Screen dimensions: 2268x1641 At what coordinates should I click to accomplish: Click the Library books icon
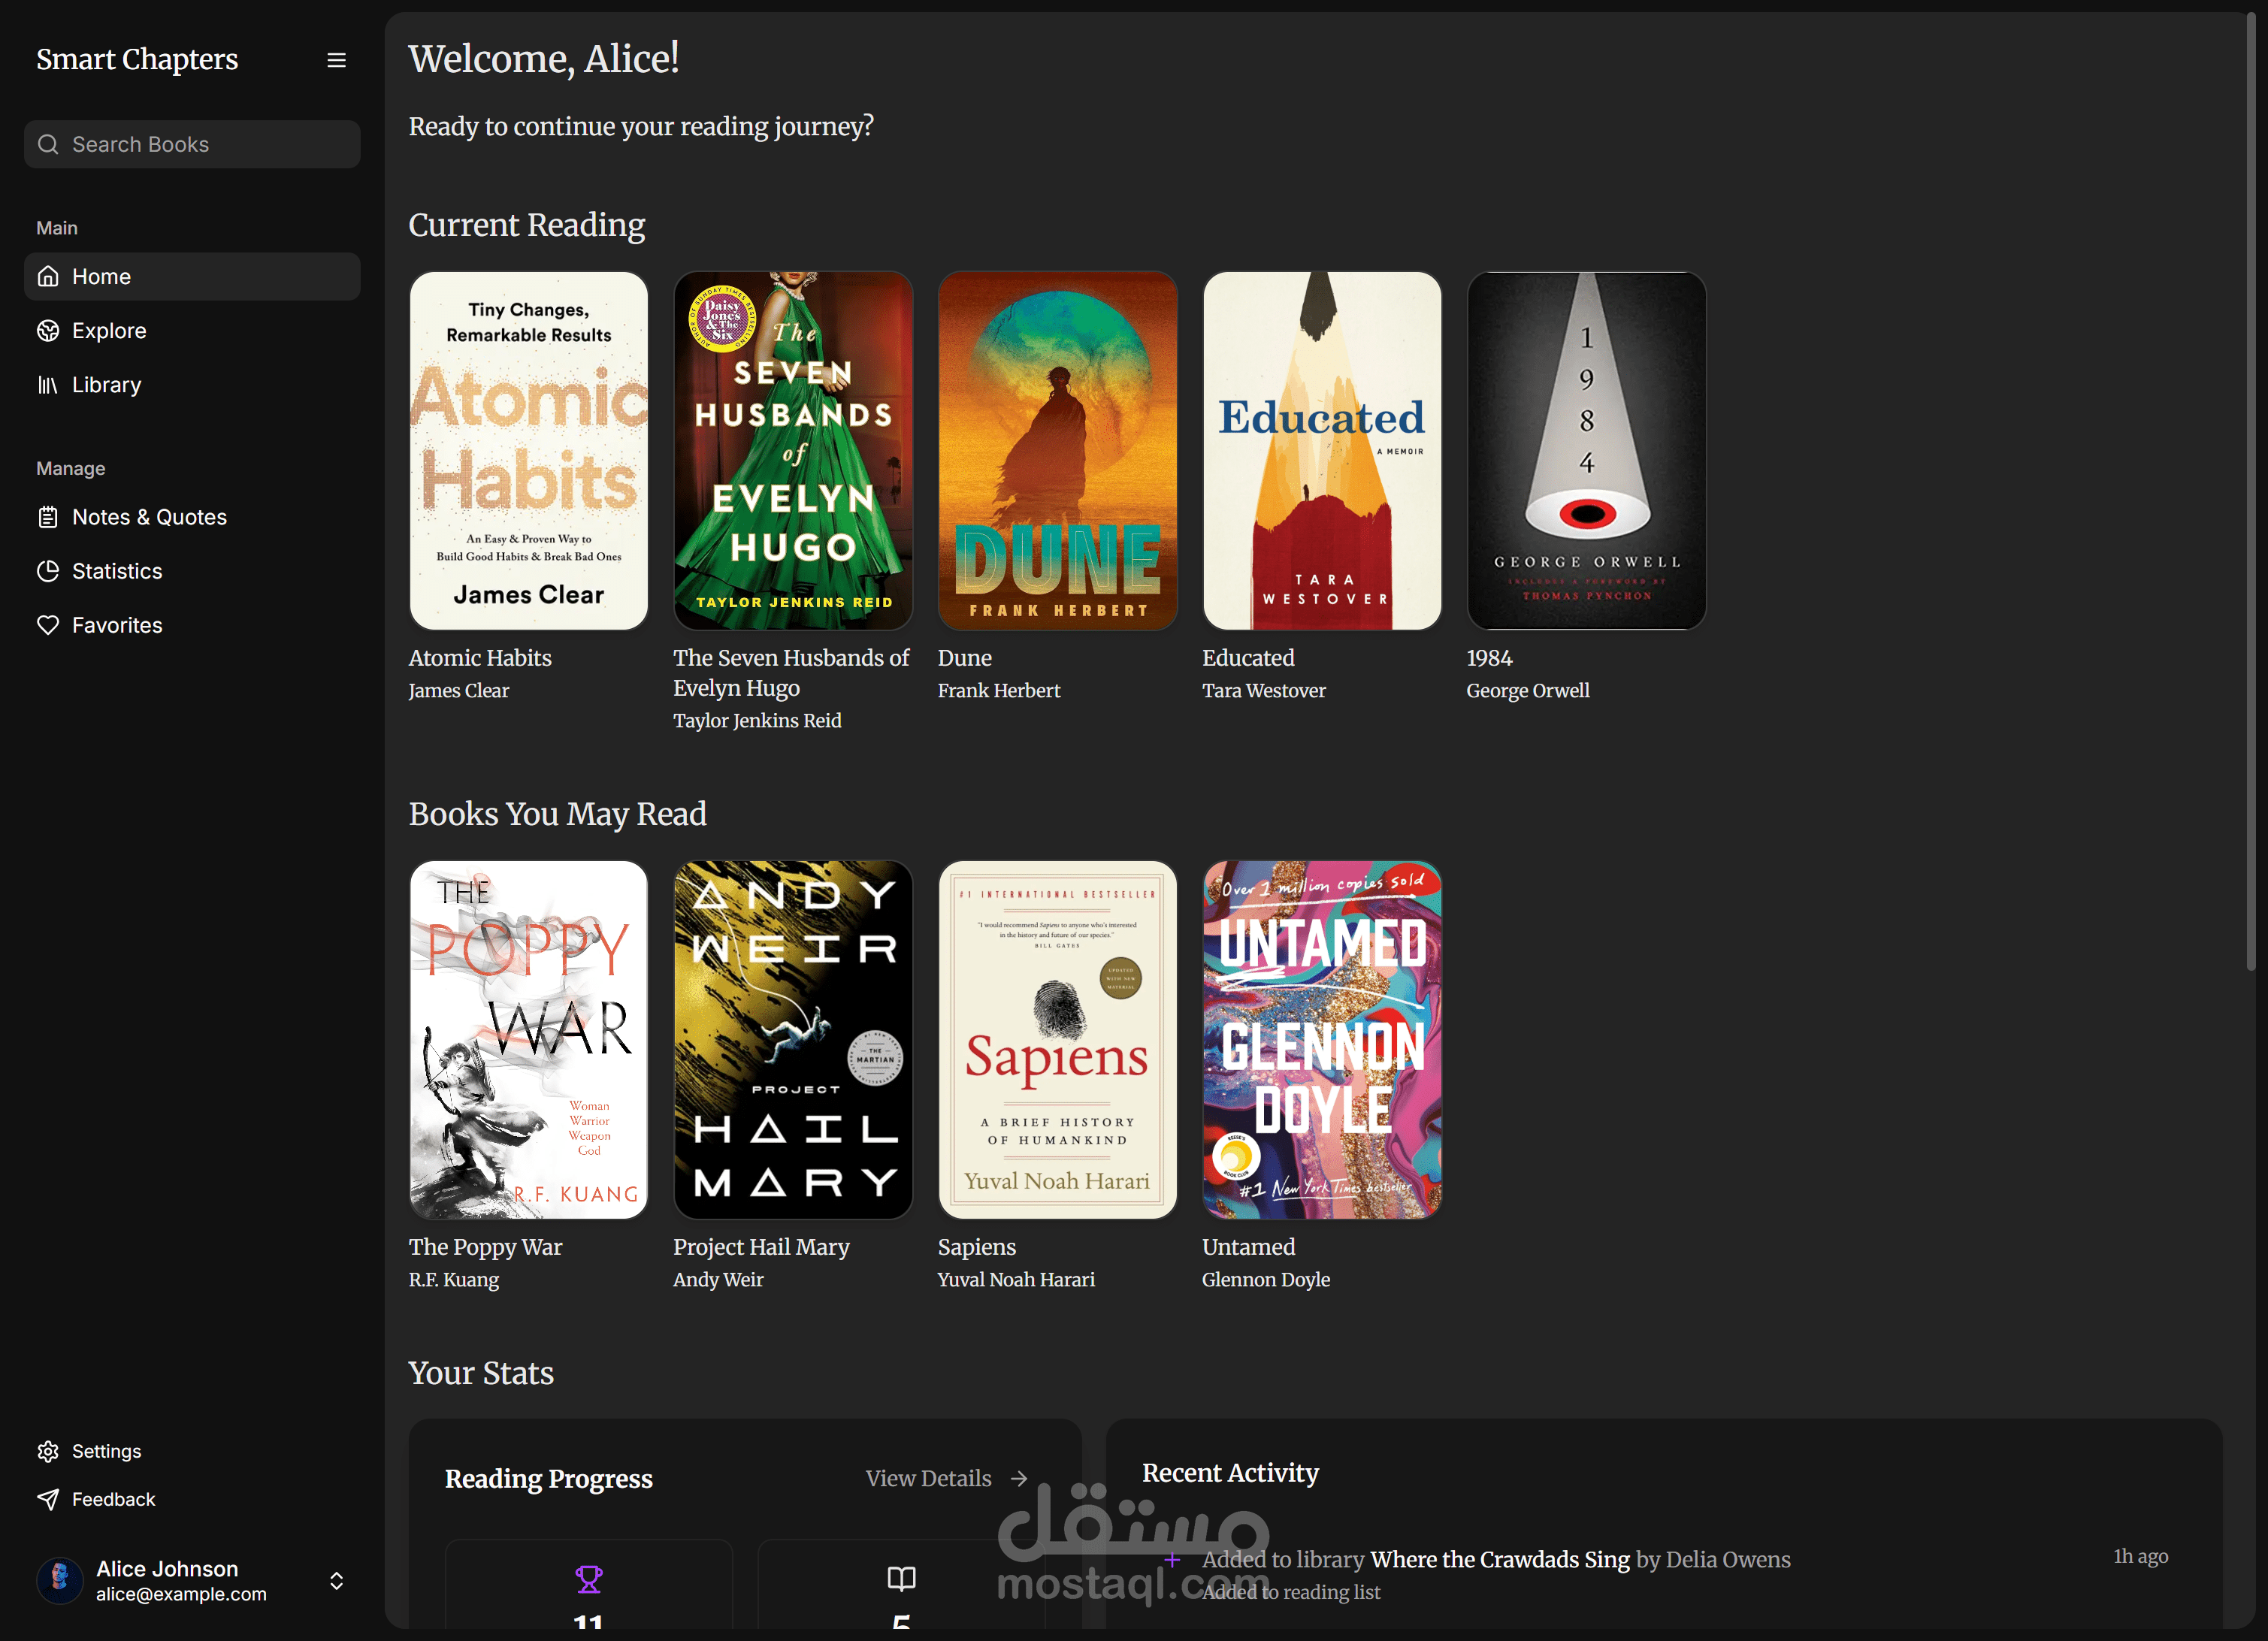coord(48,385)
